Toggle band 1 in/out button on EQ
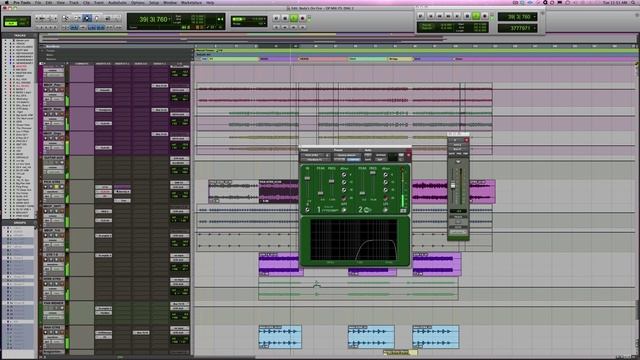The image size is (640, 360). click(x=344, y=210)
